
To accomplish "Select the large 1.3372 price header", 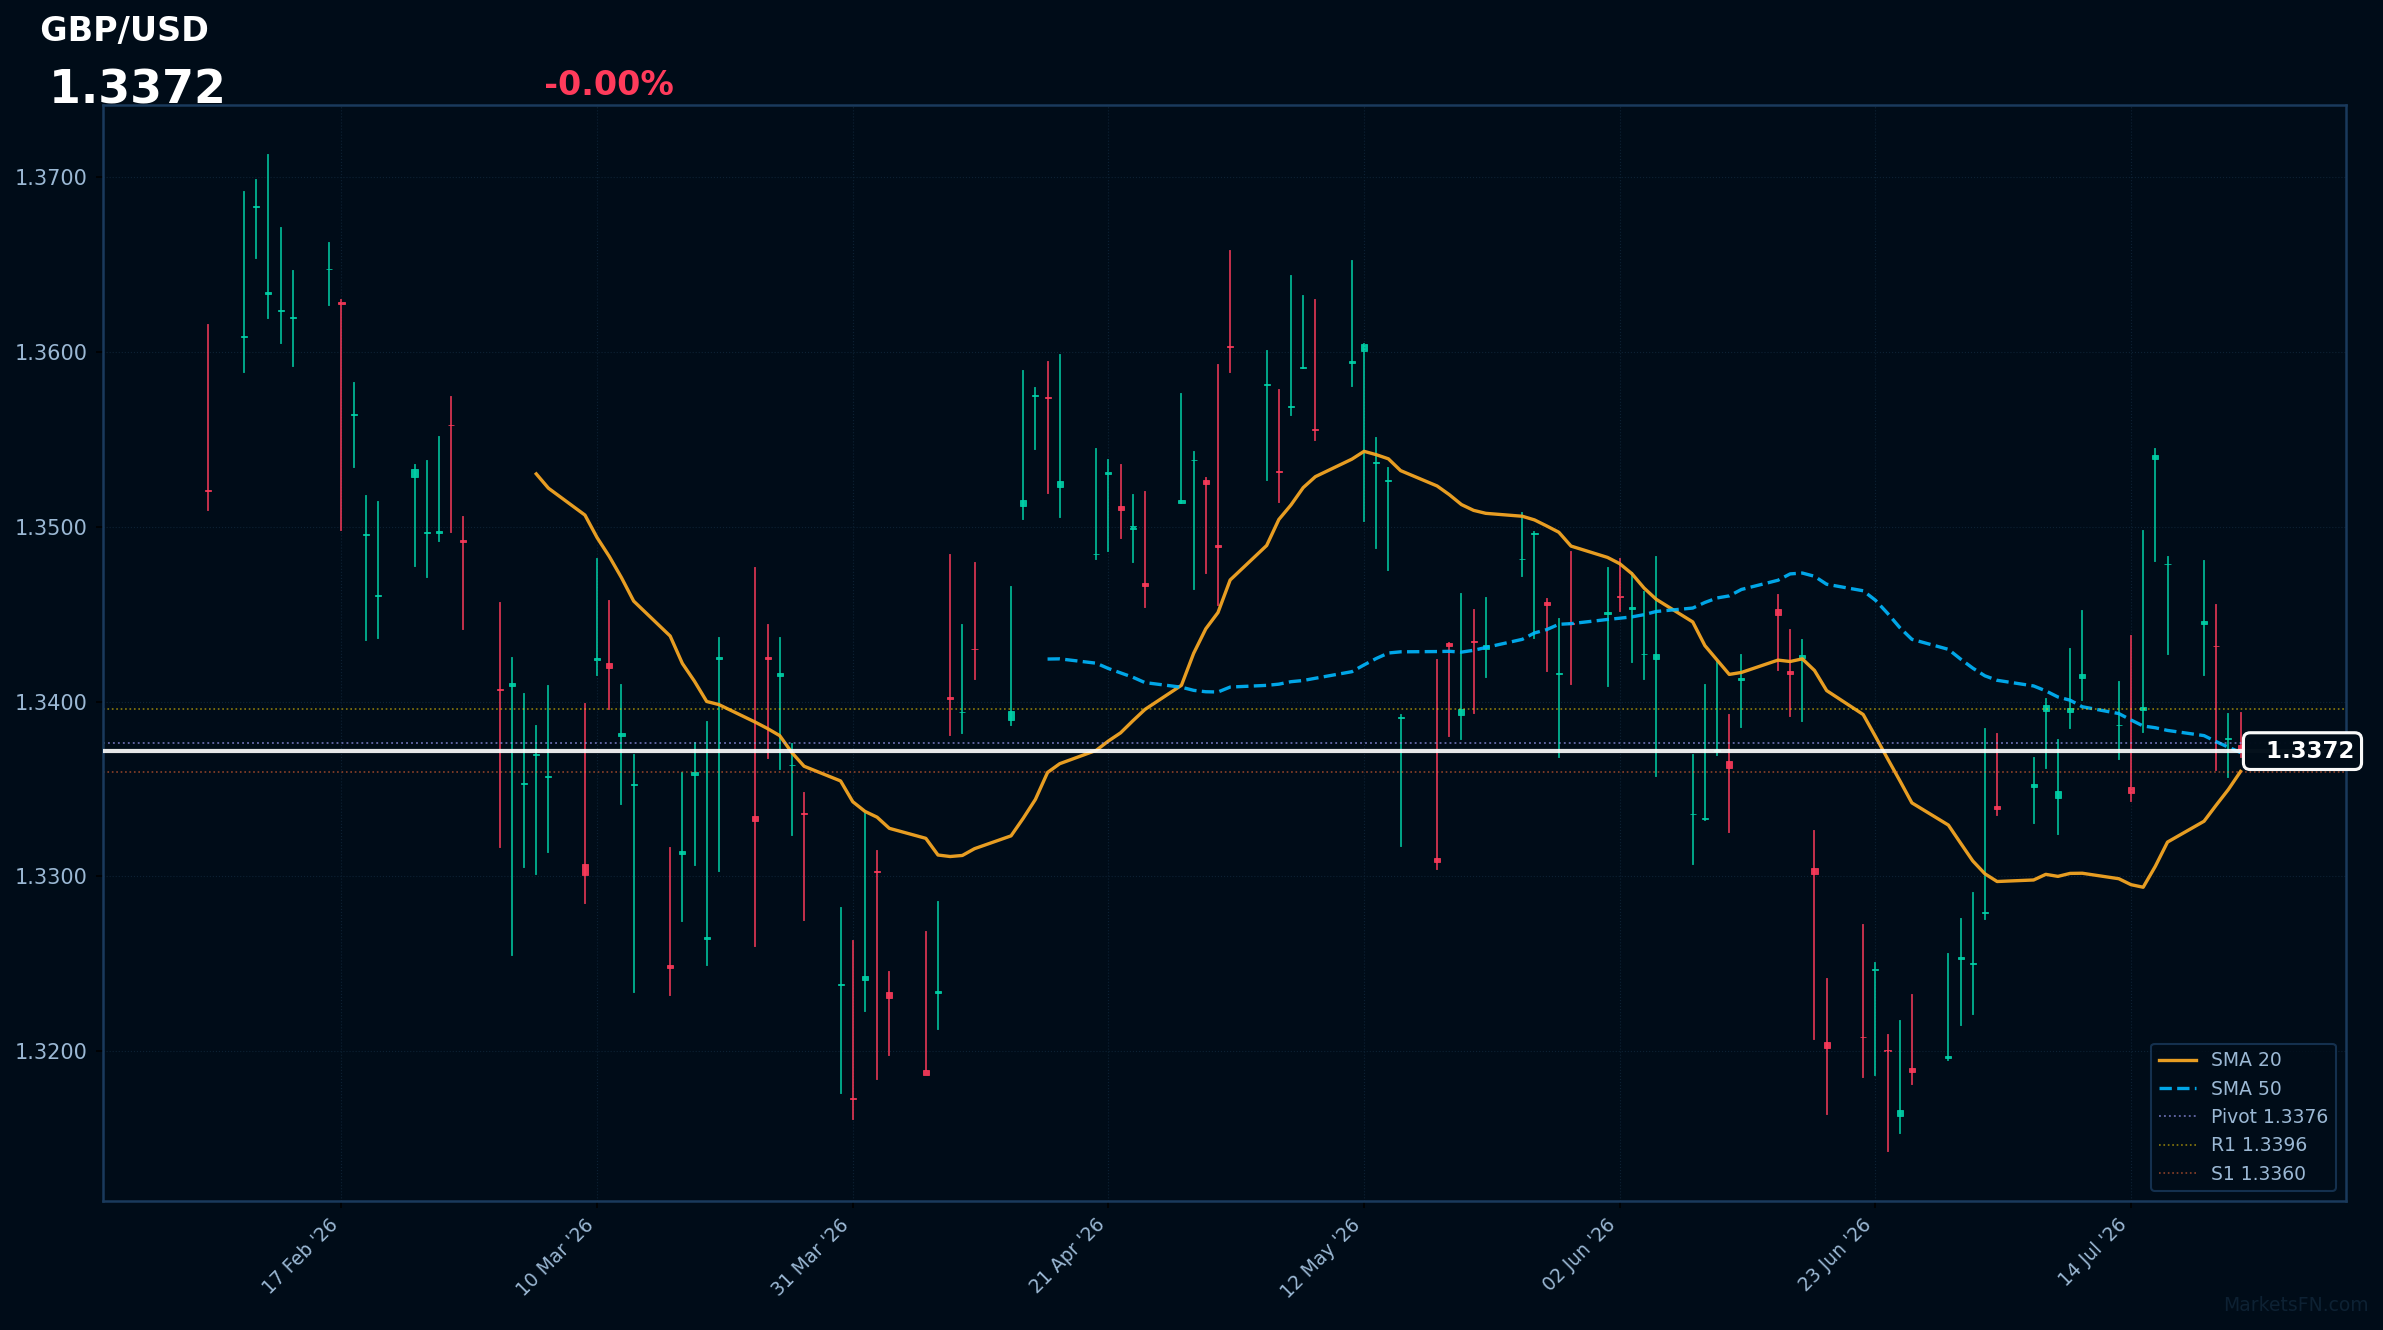I will point(137,88).
